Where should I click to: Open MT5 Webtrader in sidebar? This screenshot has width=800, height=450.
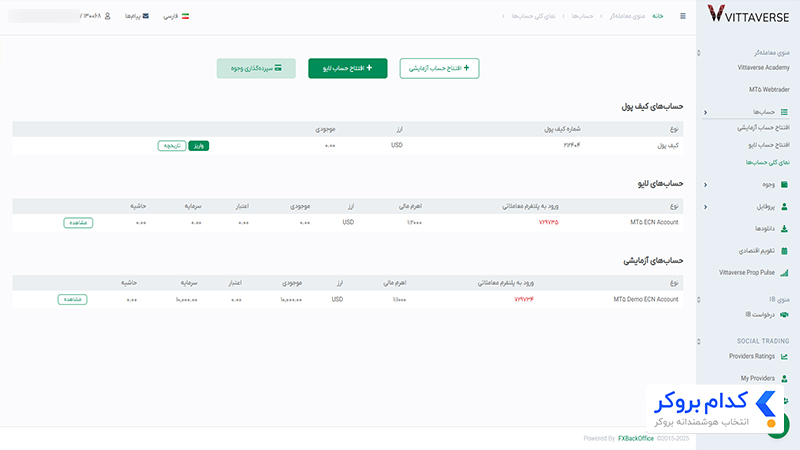click(769, 89)
